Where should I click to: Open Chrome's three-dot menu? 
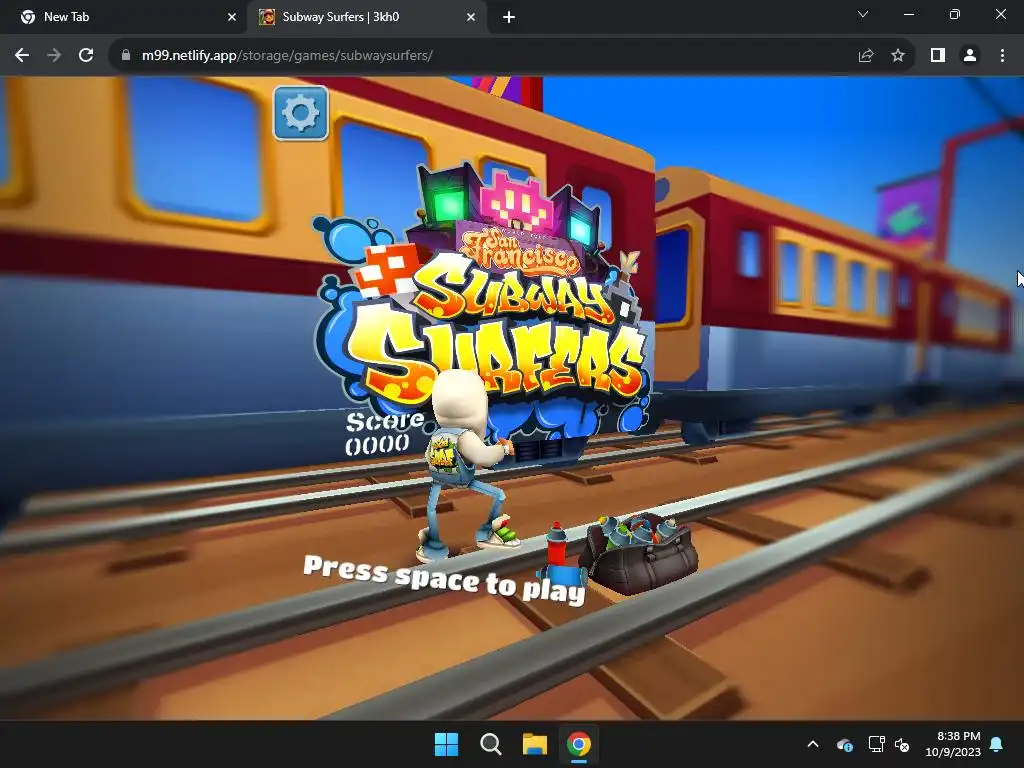[x=1002, y=56]
